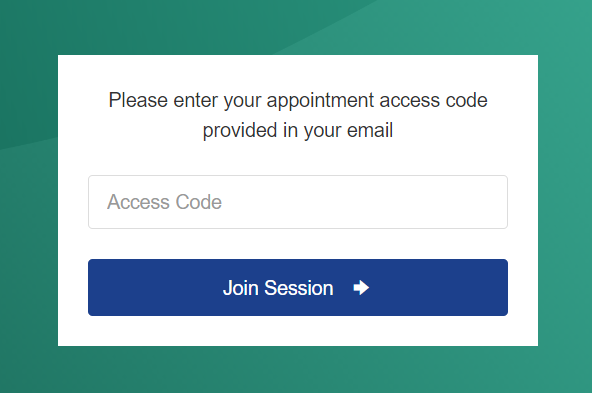Screen dimensions: 592x393
Task: Click the Join Session button
Action: pos(298,287)
